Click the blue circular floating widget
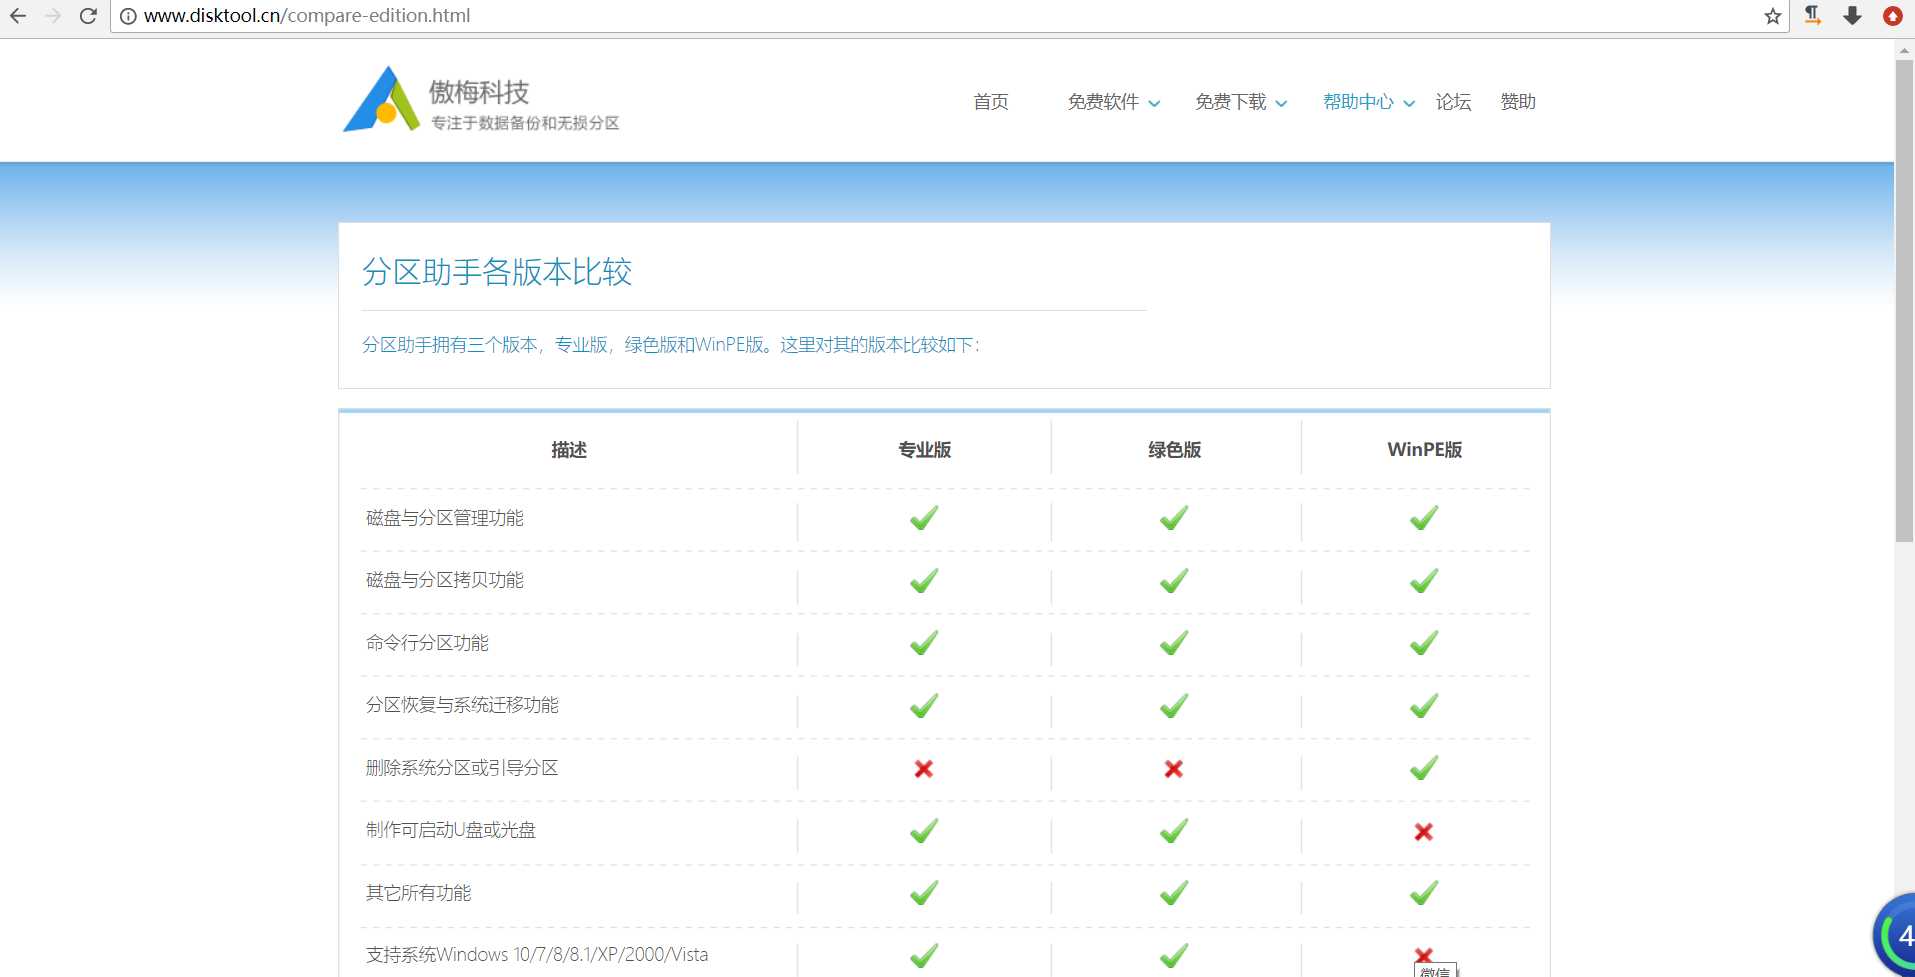Viewport: 1915px width, 977px height. [x=1894, y=936]
